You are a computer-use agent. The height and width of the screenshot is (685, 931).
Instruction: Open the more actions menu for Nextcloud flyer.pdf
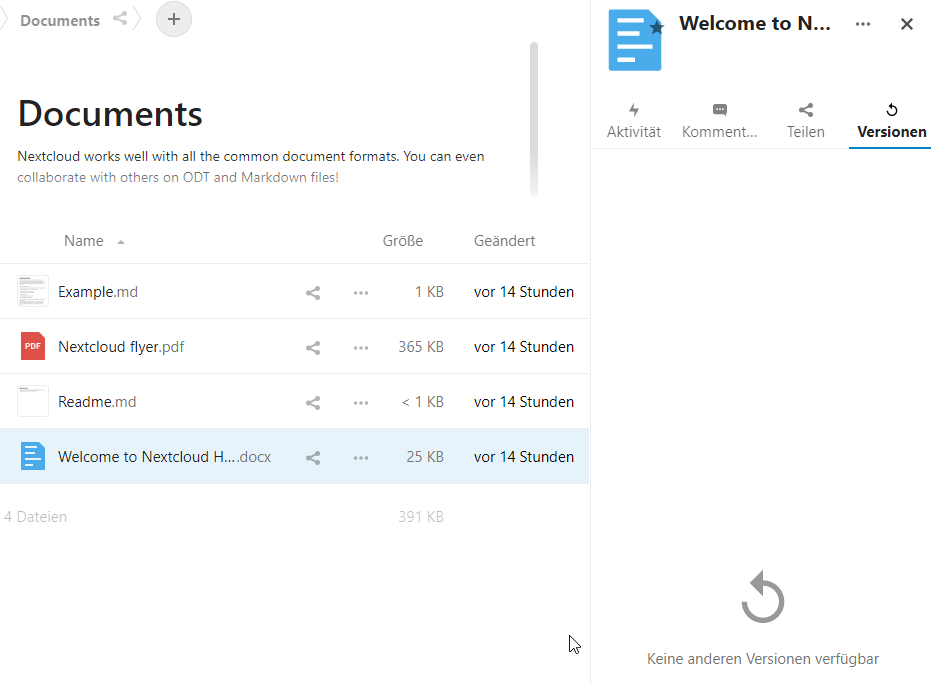[x=361, y=348]
